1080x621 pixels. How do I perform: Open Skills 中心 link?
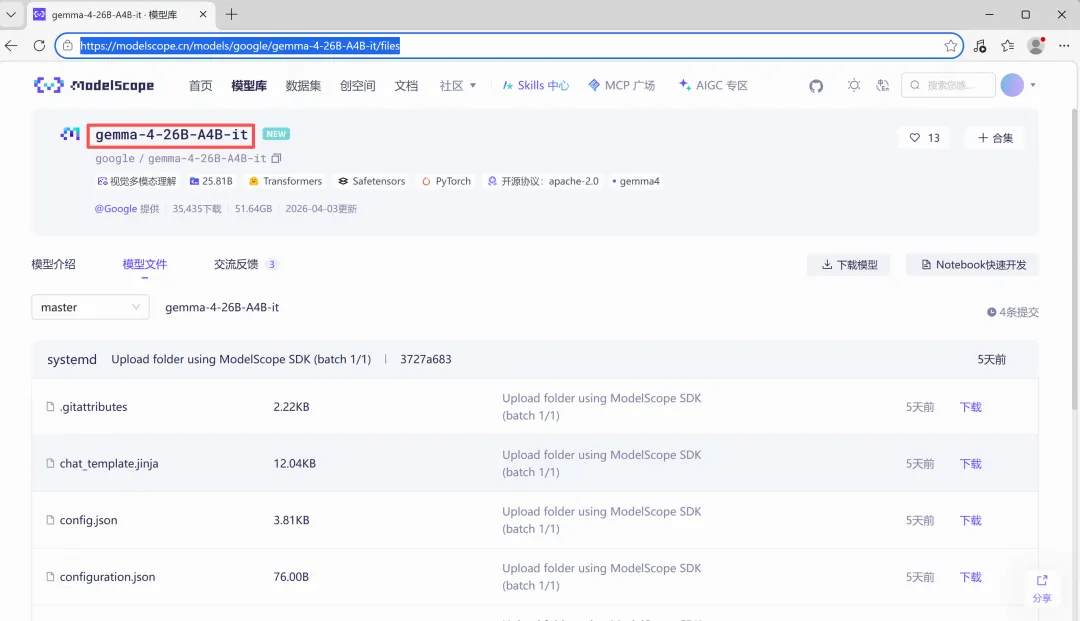pyautogui.click(x=536, y=85)
